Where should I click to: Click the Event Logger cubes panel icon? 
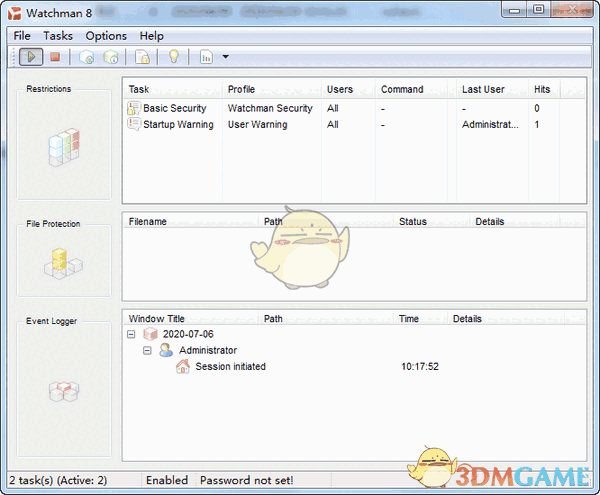[x=64, y=391]
